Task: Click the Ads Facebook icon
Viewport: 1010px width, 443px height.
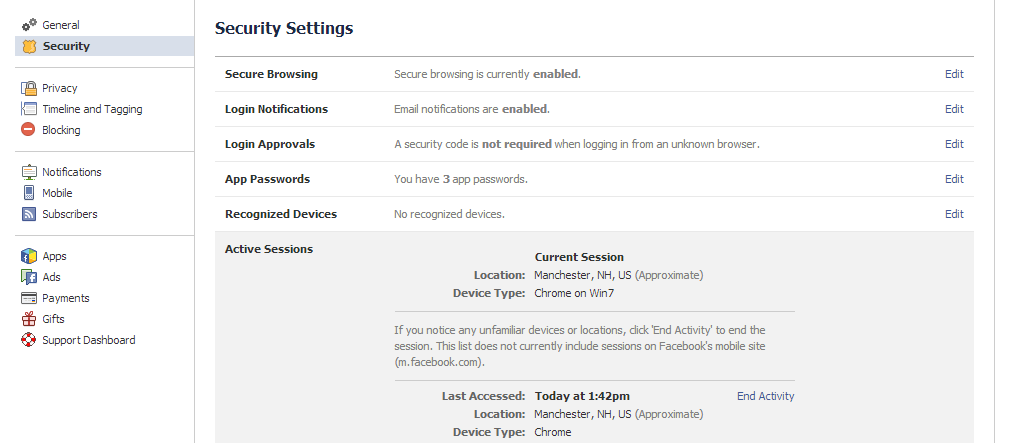Action: coord(29,277)
